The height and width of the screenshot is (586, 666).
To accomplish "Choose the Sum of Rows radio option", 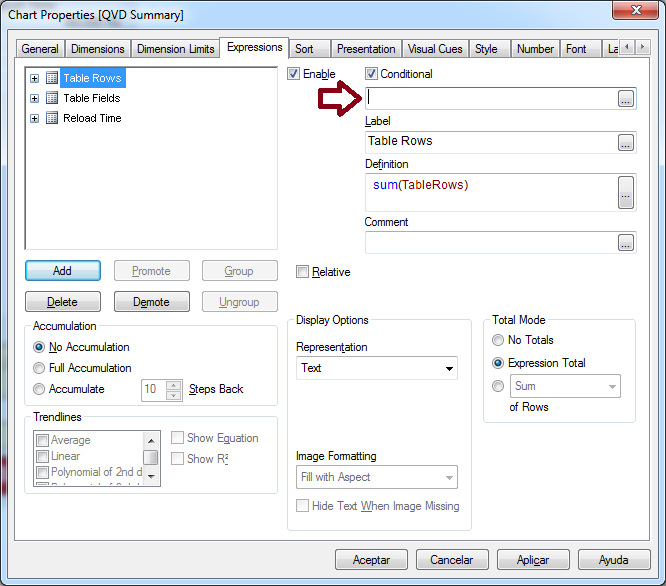I will pyautogui.click(x=498, y=386).
